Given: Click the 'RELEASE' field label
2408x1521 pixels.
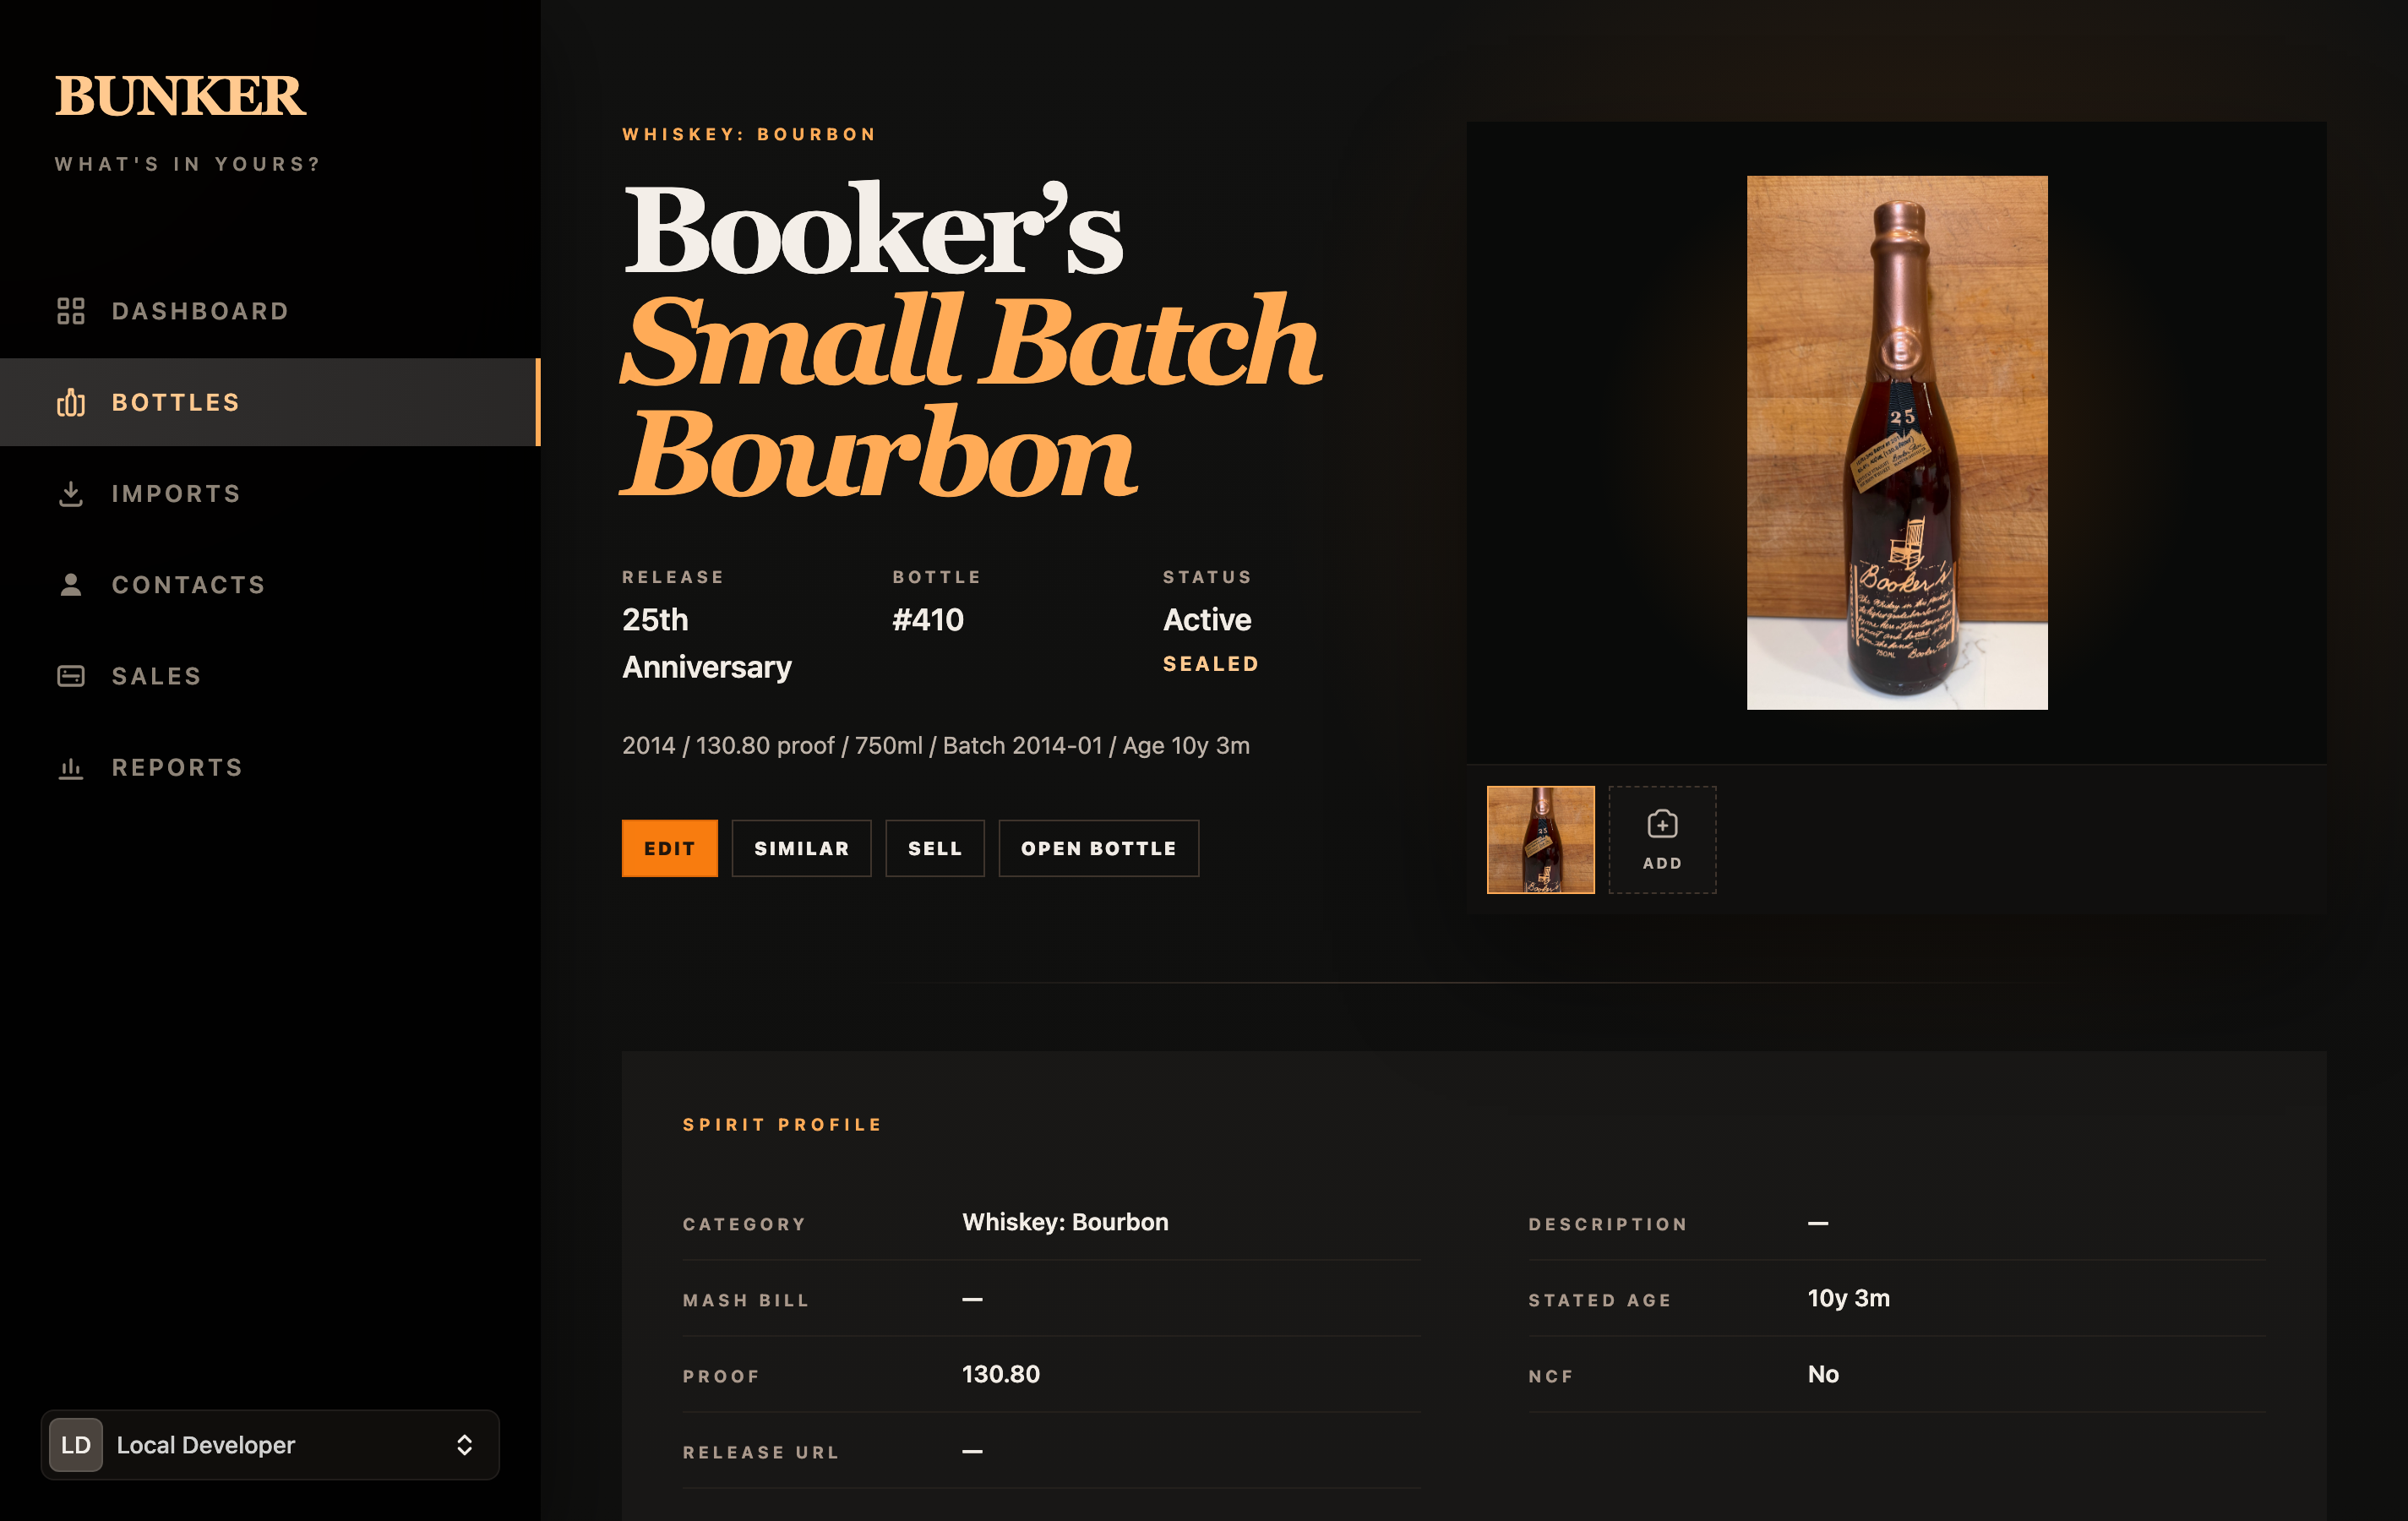Looking at the screenshot, I should [673, 577].
